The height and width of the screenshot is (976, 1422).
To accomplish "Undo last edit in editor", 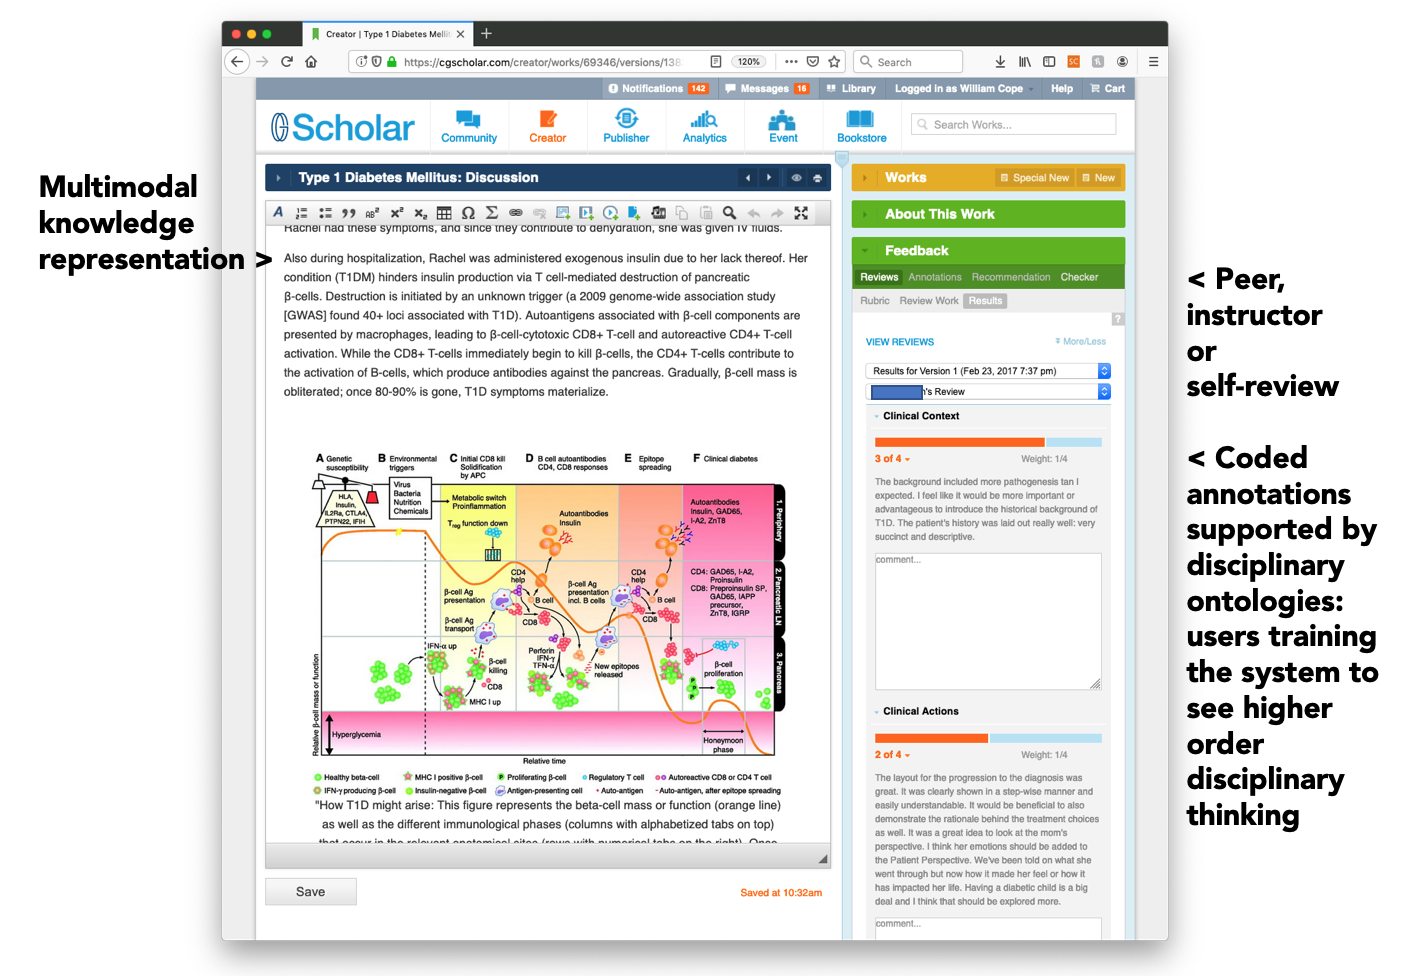I will pyautogui.click(x=754, y=213).
